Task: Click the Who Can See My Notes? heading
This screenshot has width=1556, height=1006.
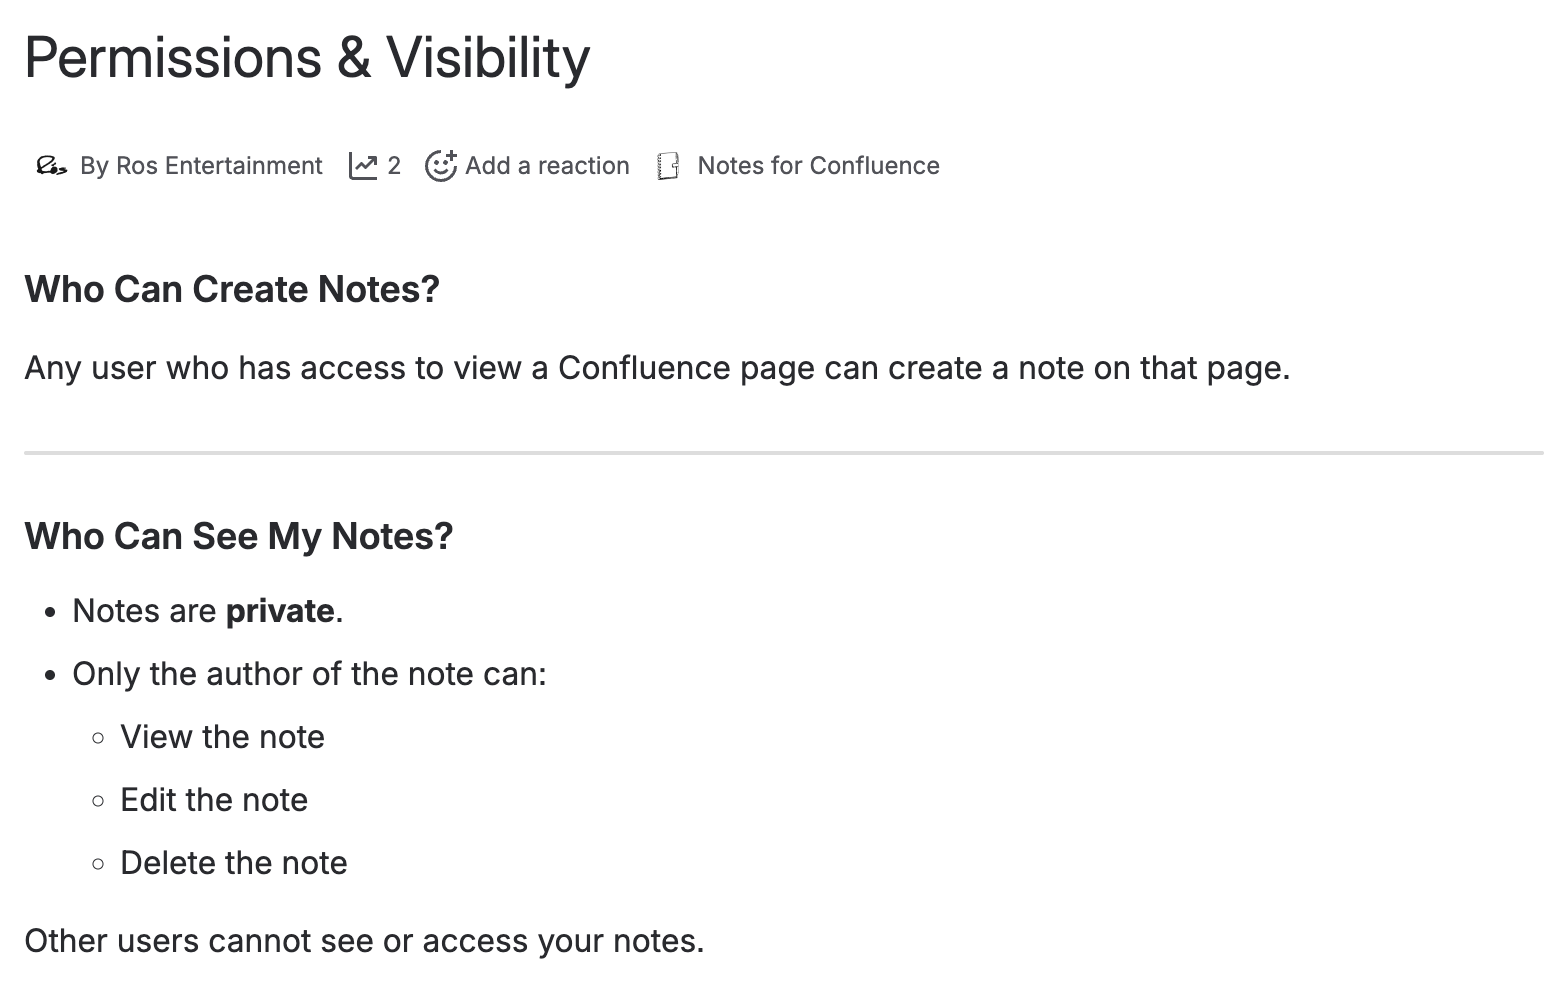Action: pyautogui.click(x=238, y=536)
